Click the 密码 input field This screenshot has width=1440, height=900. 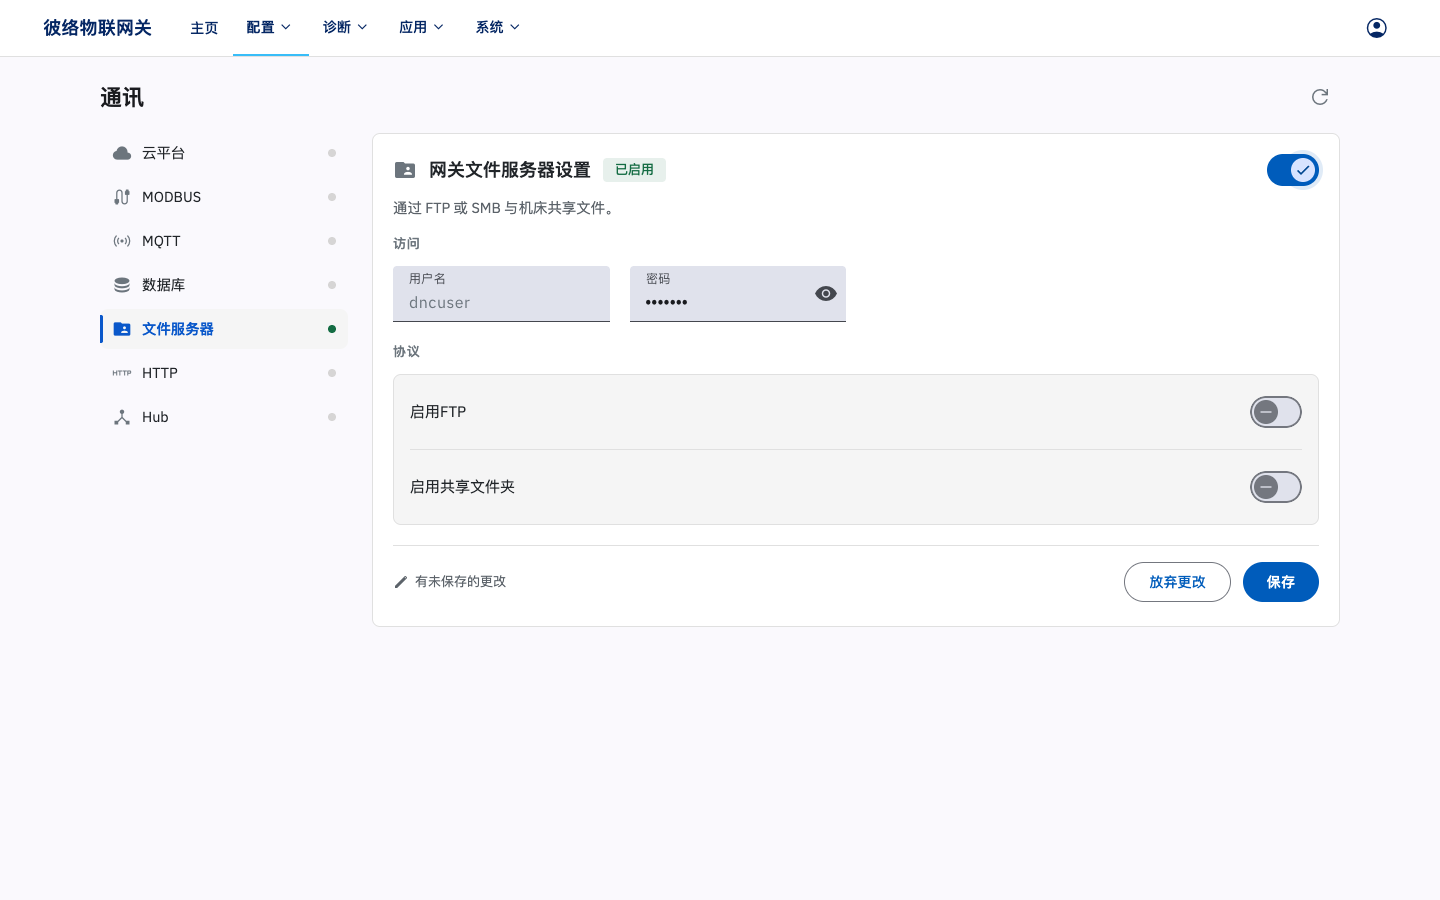[738, 294]
